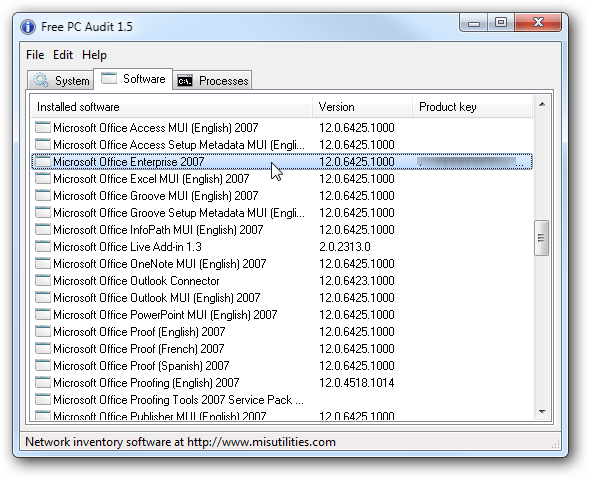Select Microsoft Office Live Add-in 1.3 entry
589x478 pixels.
pyautogui.click(x=127, y=247)
